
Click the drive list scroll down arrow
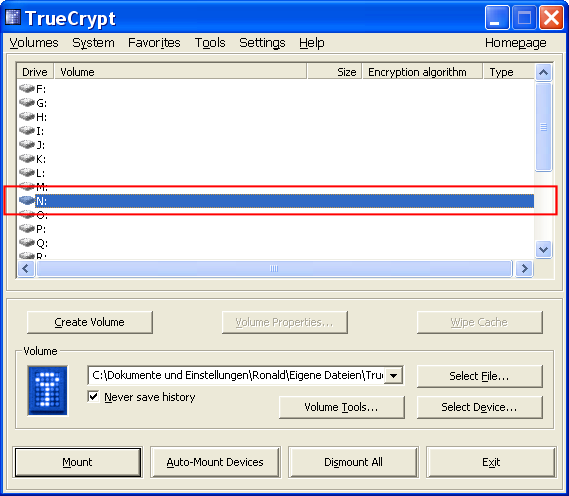tap(543, 250)
